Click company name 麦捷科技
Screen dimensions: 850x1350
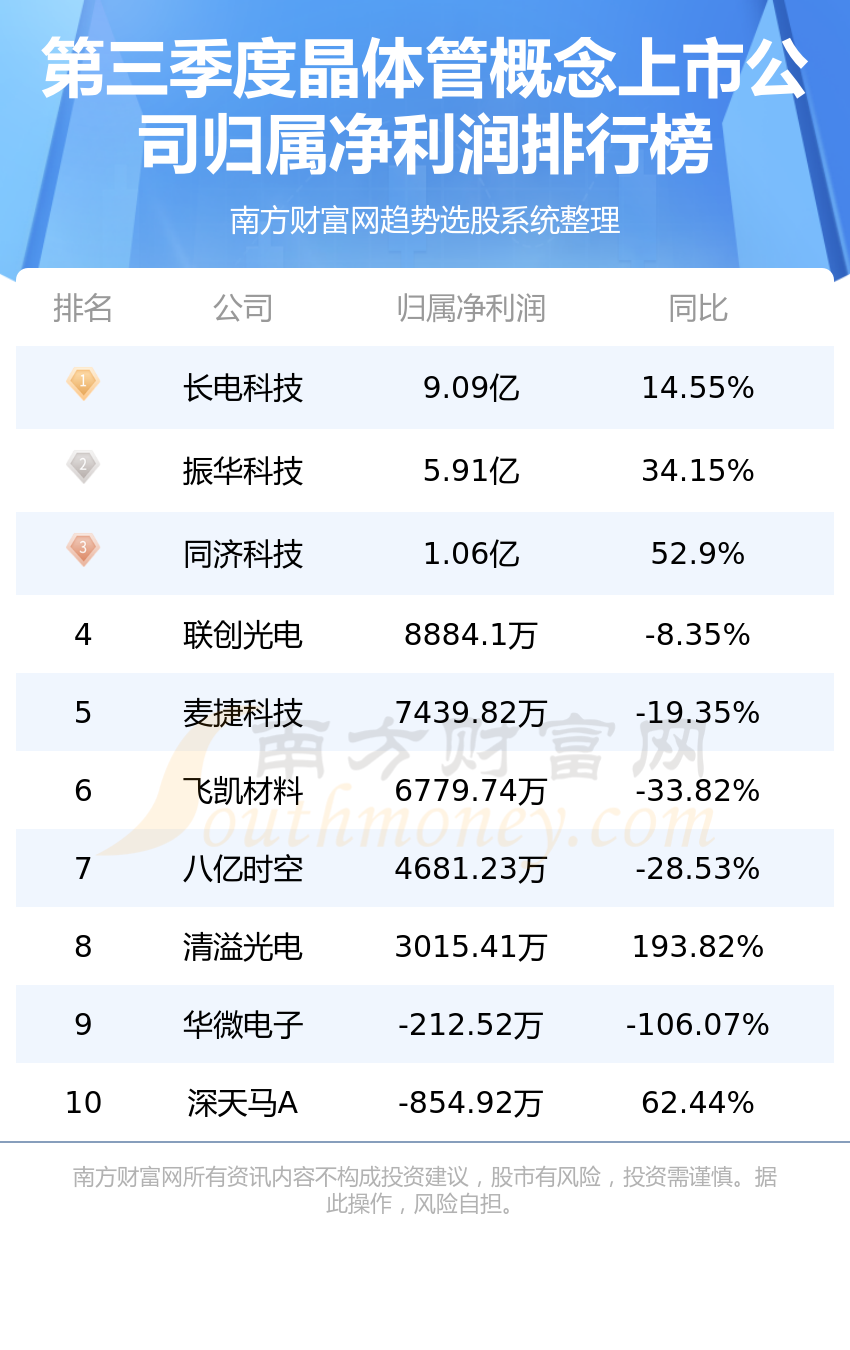tap(243, 713)
